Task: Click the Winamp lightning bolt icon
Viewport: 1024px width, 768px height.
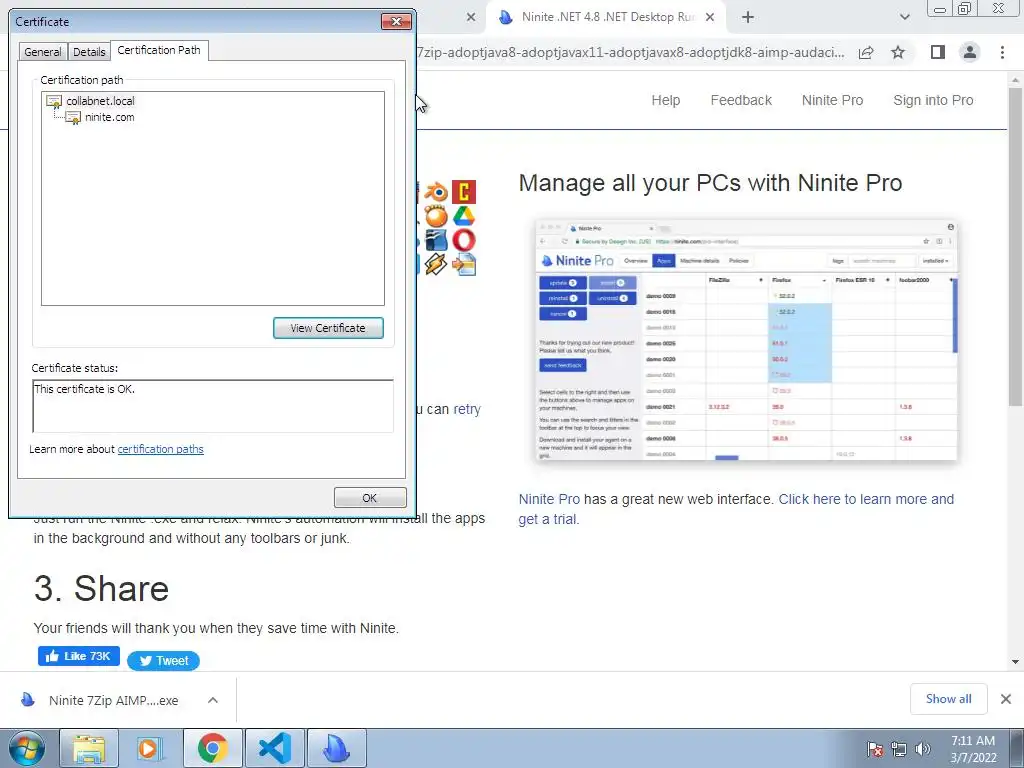Action: pyautogui.click(x=436, y=264)
